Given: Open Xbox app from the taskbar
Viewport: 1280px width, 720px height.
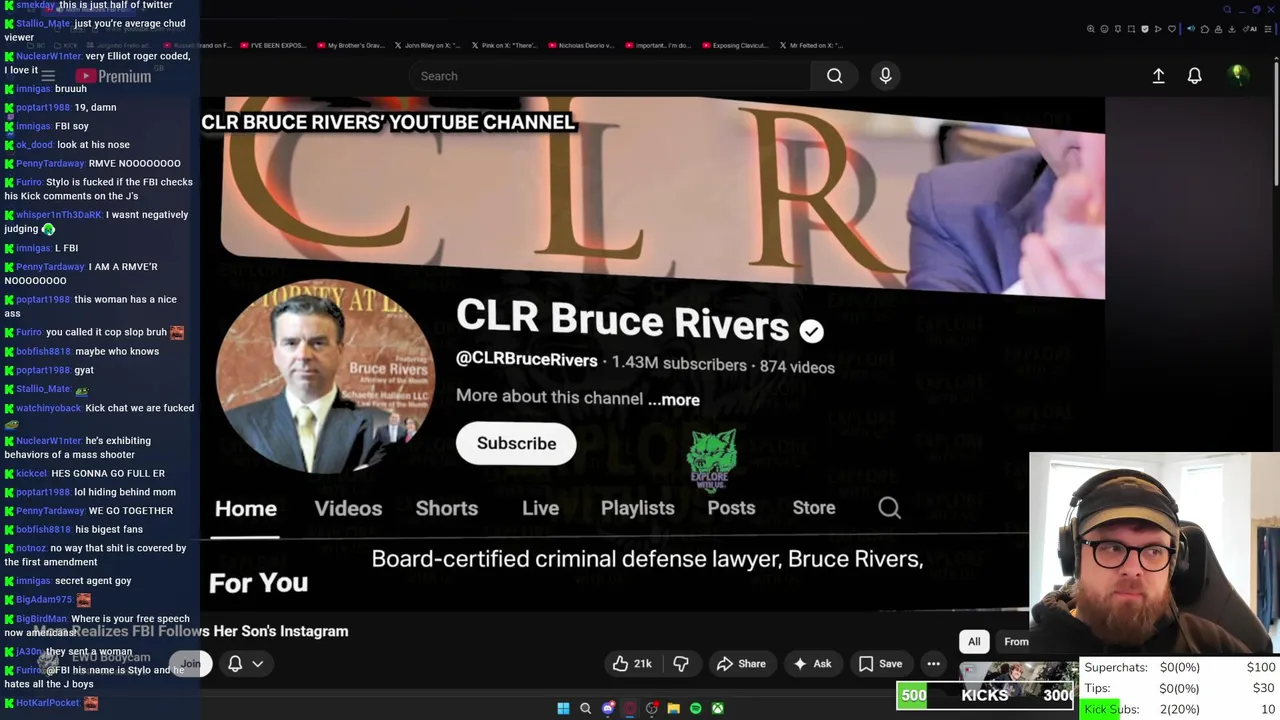Looking at the screenshot, I should click(717, 708).
